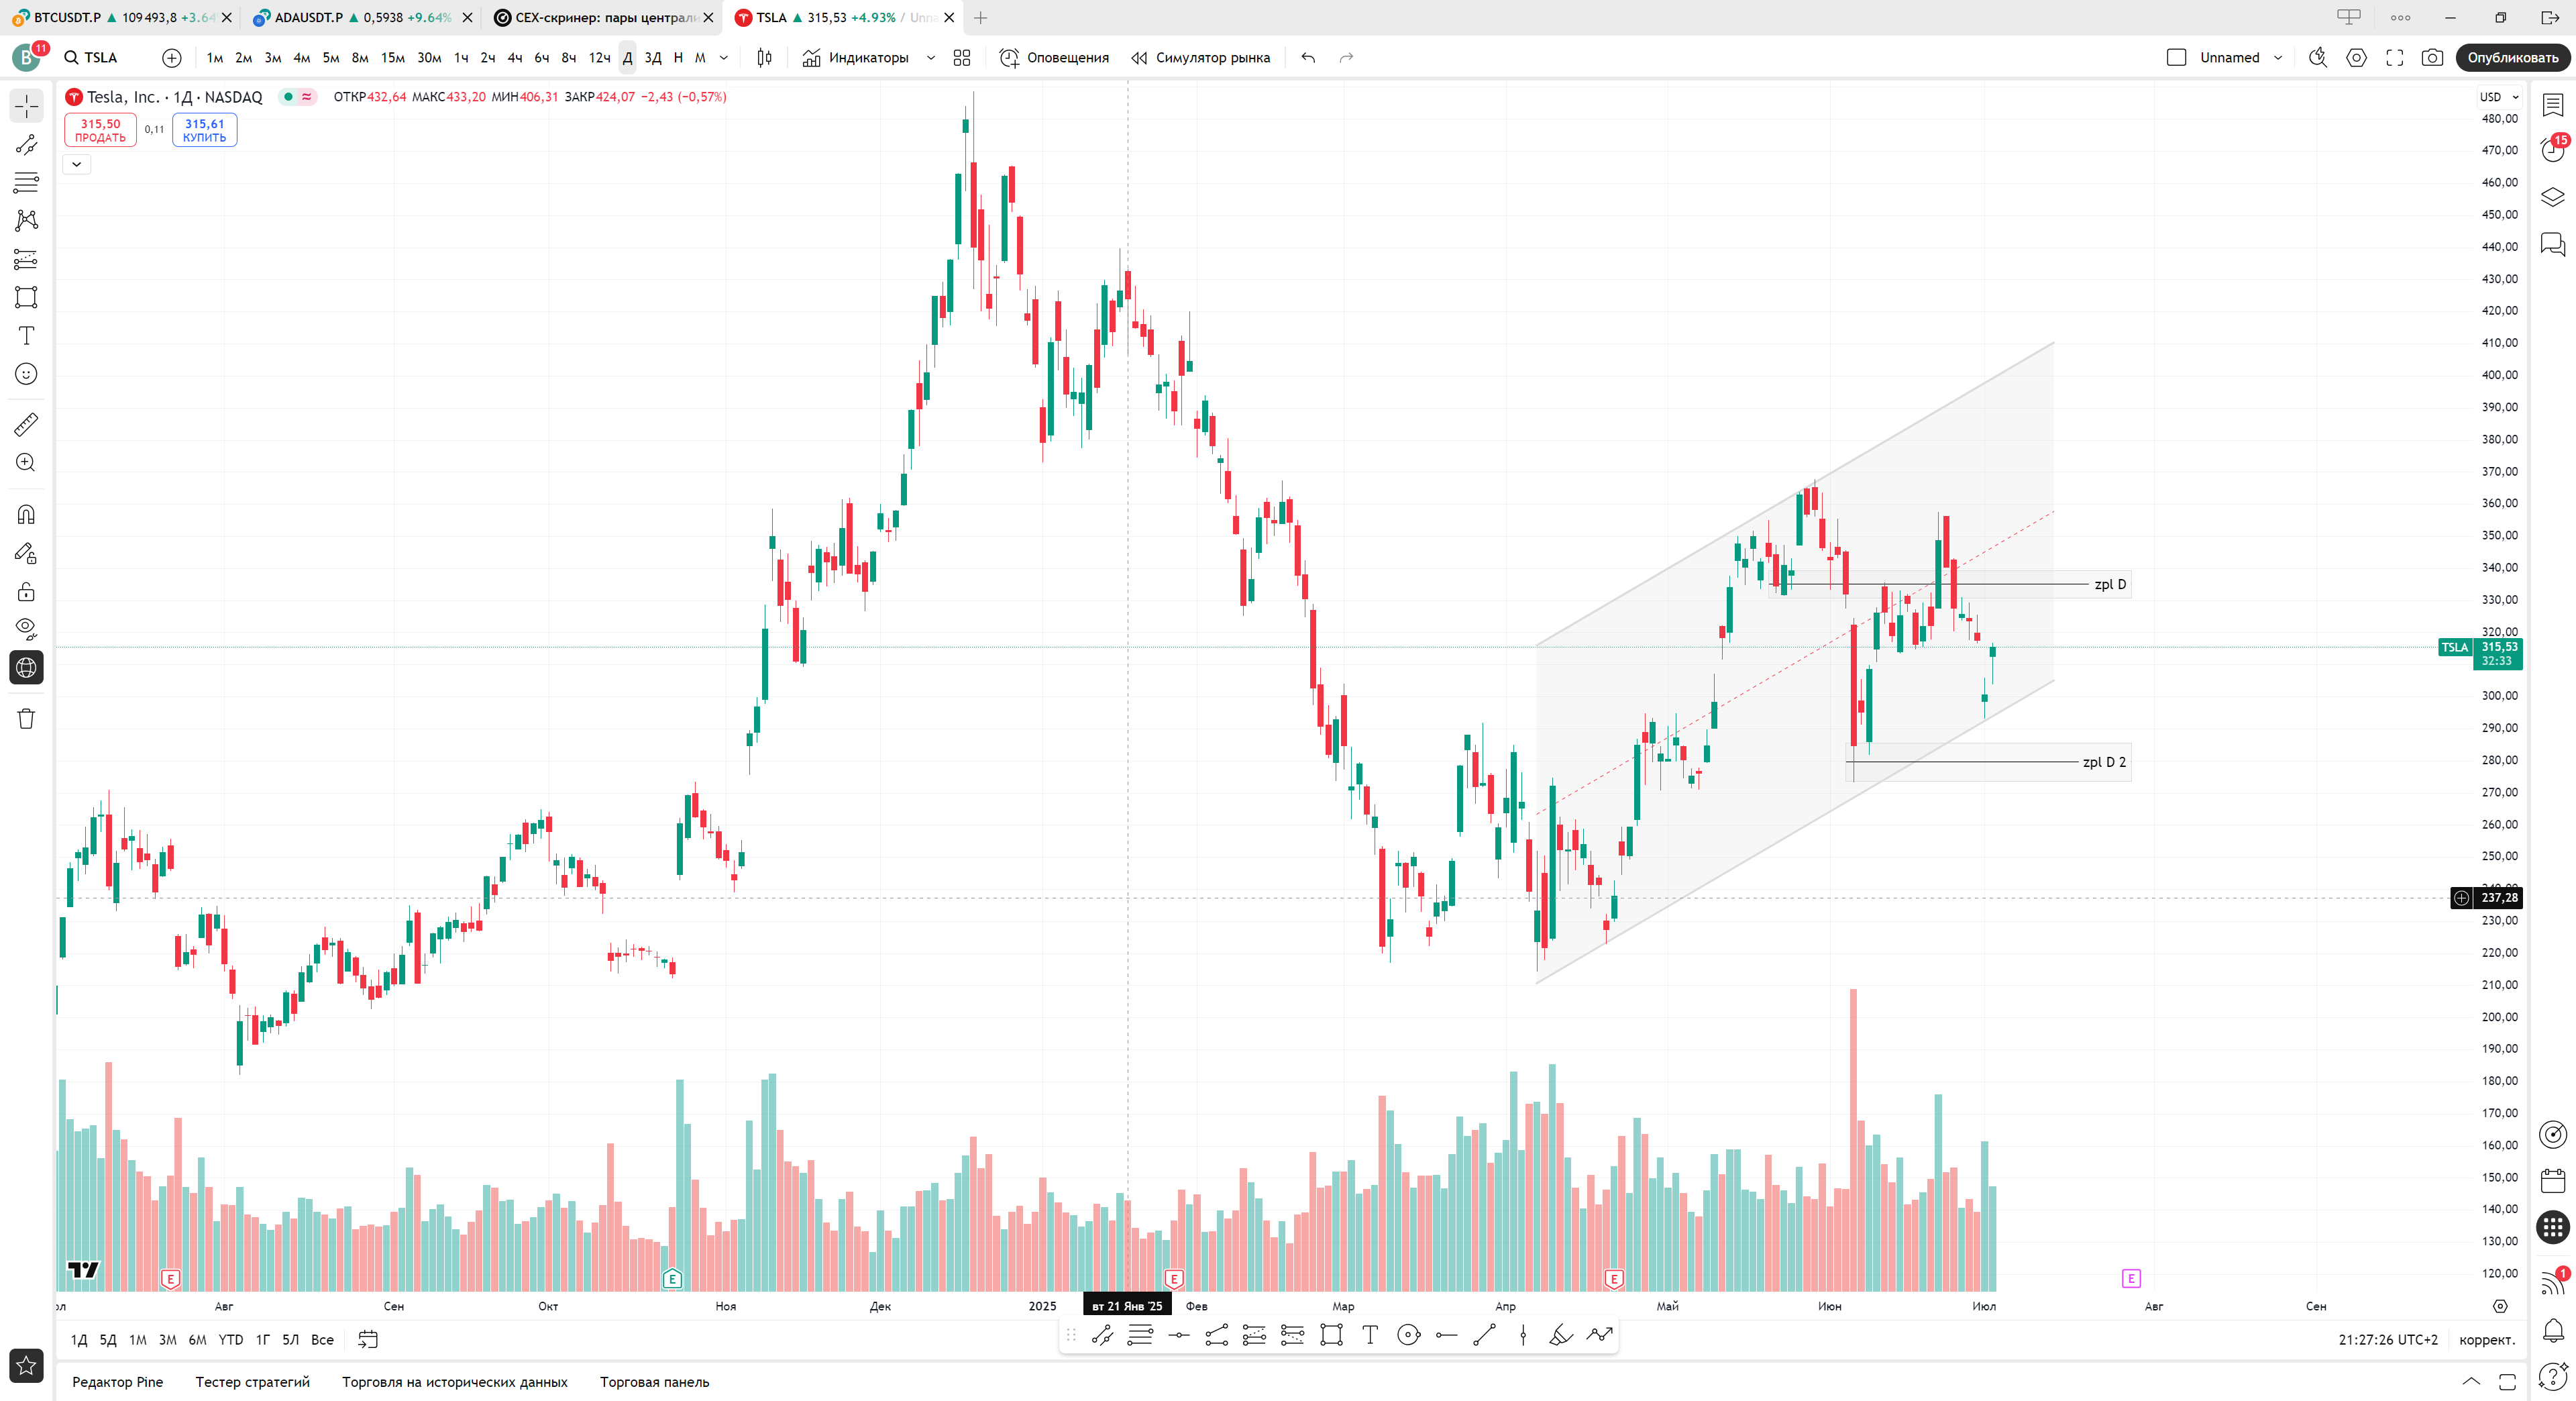Open Симулятор рынка replay
This screenshot has height=1401, width=2576.
[1200, 58]
